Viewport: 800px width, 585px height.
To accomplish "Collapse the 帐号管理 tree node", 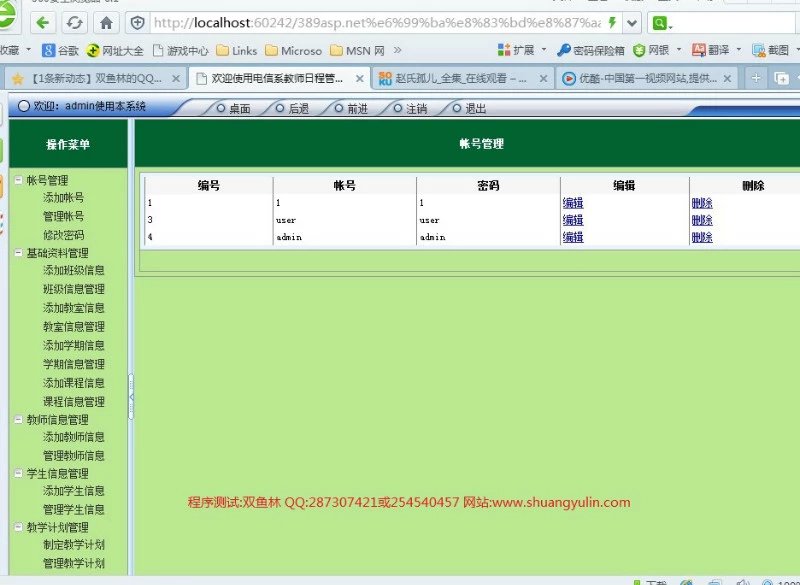I will (18, 180).
